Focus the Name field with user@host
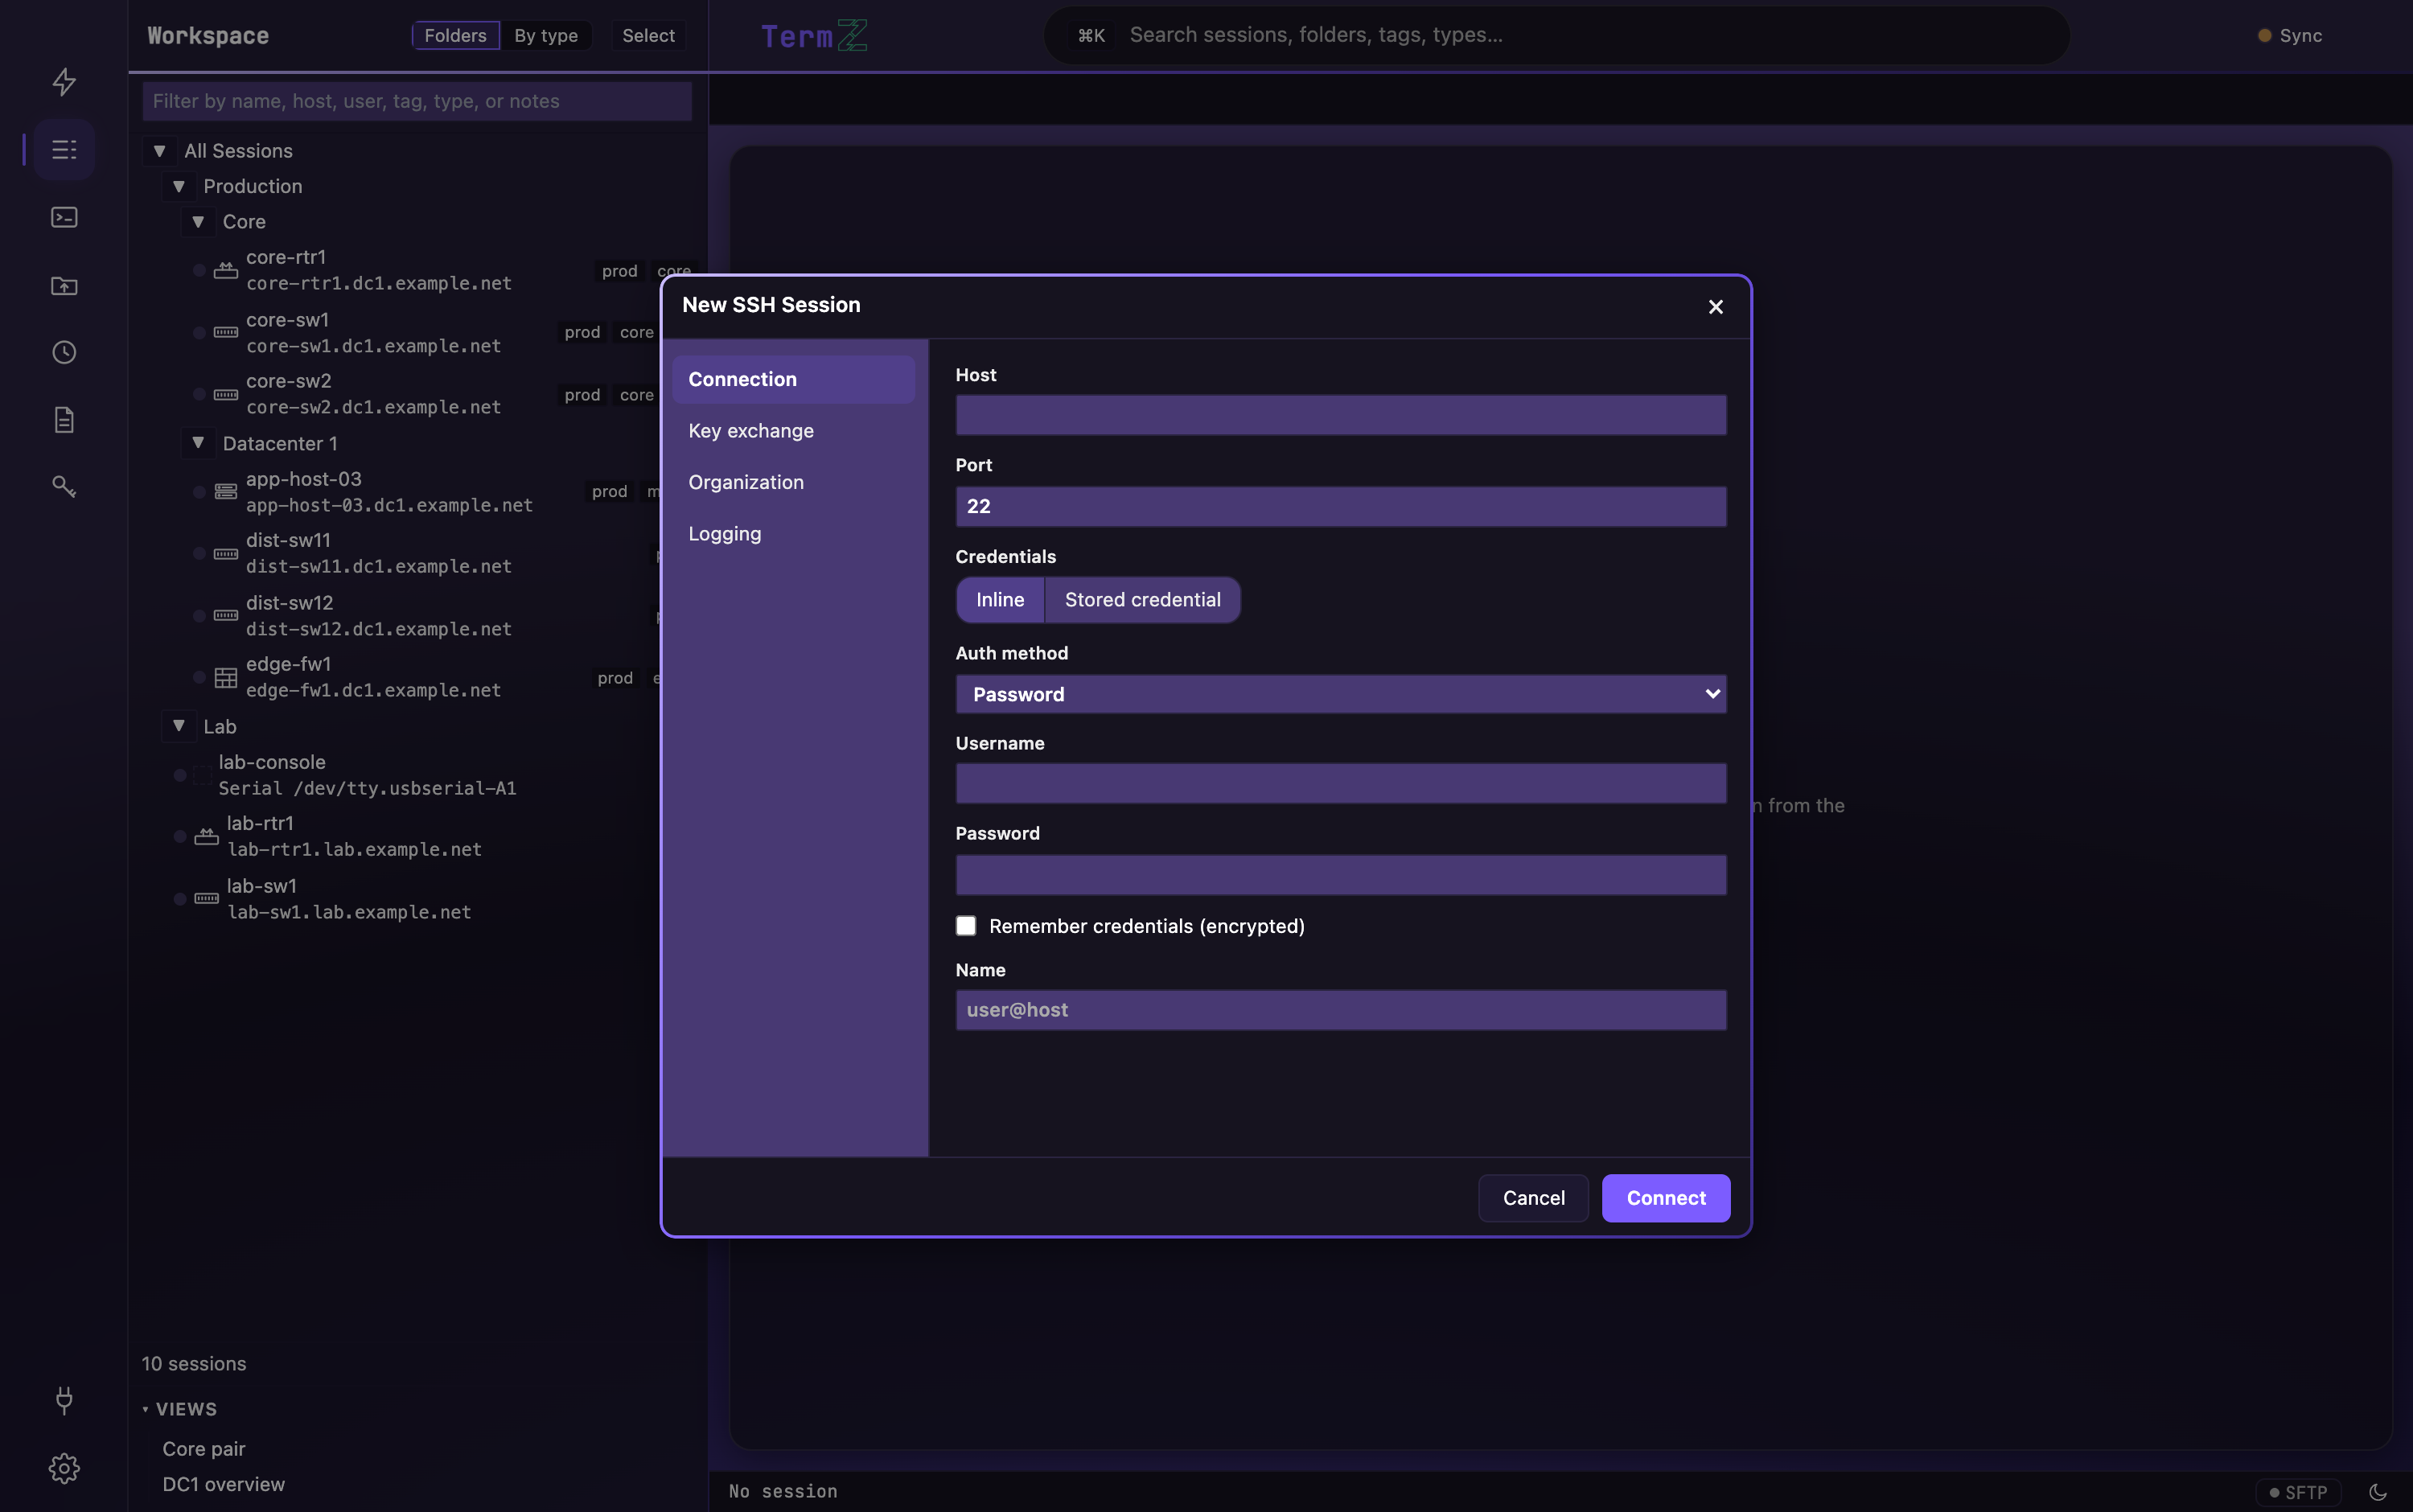Viewport: 2413px width, 1512px height. tap(1340, 1010)
